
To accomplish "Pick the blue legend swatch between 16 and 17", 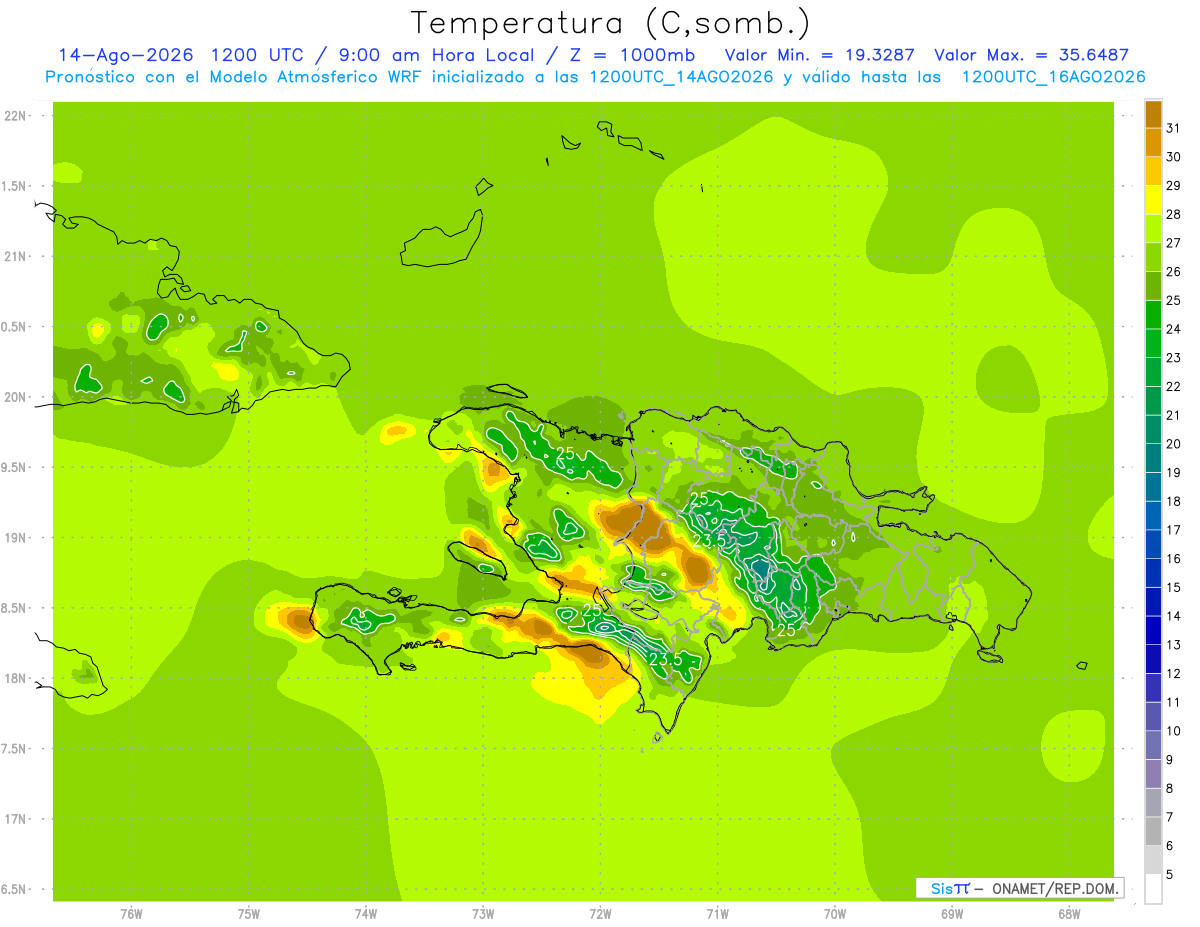I will (1153, 544).
